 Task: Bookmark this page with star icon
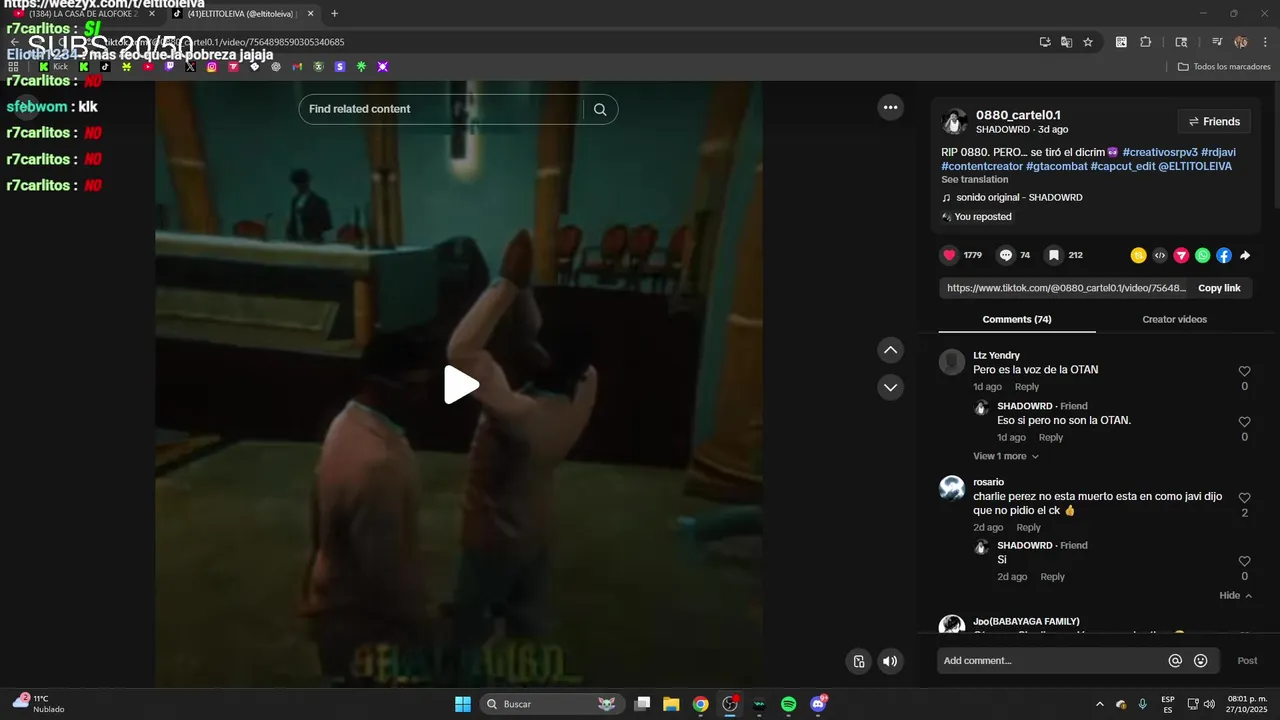tap(1088, 42)
